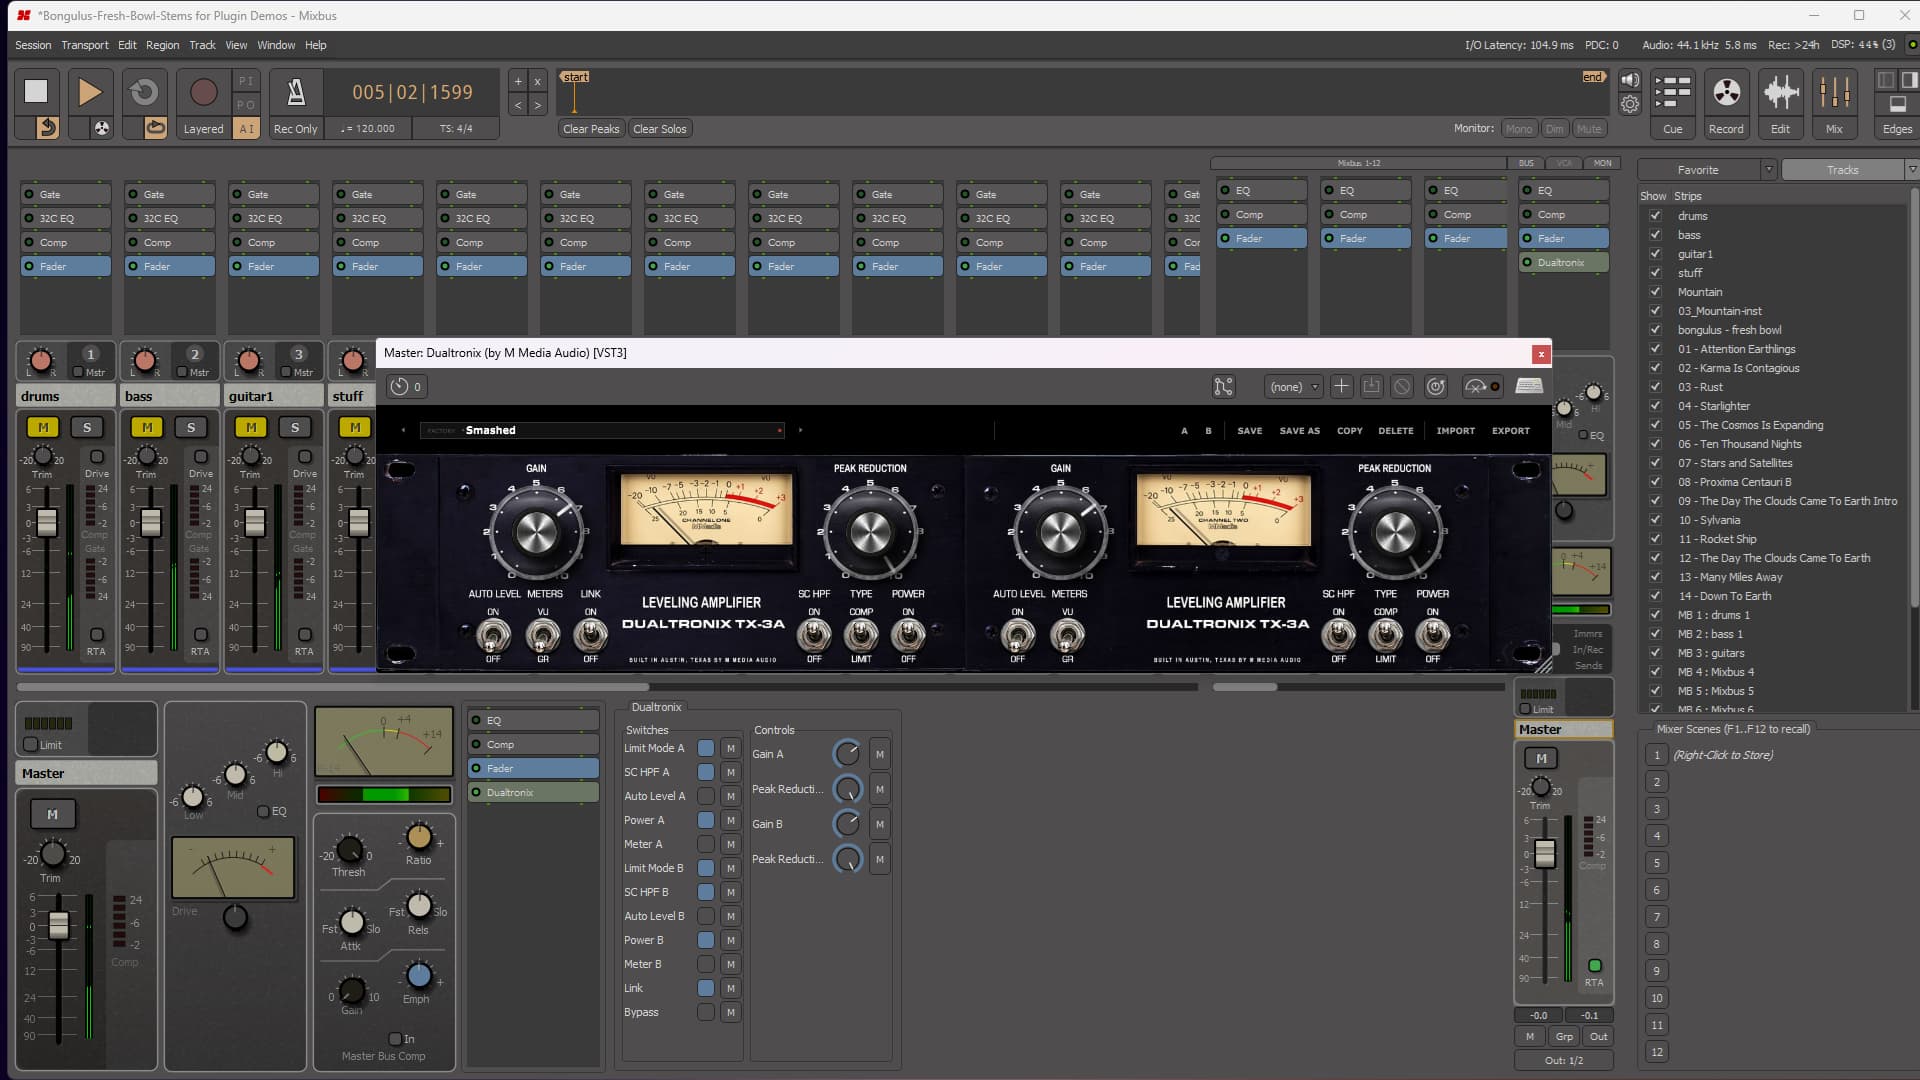Toggle return-to-start icon below Stop button
The width and height of the screenshot is (1920, 1080).
47,127
